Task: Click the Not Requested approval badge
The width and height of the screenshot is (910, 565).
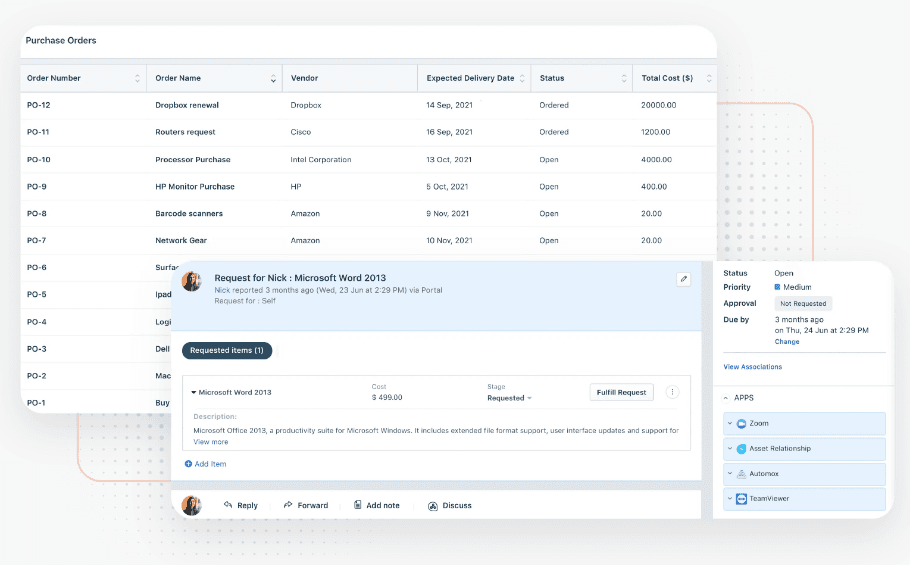Action: [803, 303]
